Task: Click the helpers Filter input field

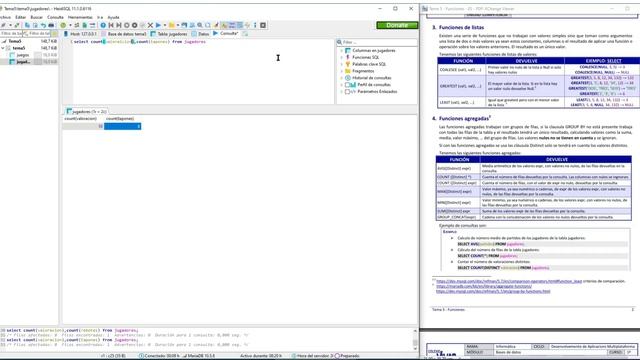Action: point(379,42)
